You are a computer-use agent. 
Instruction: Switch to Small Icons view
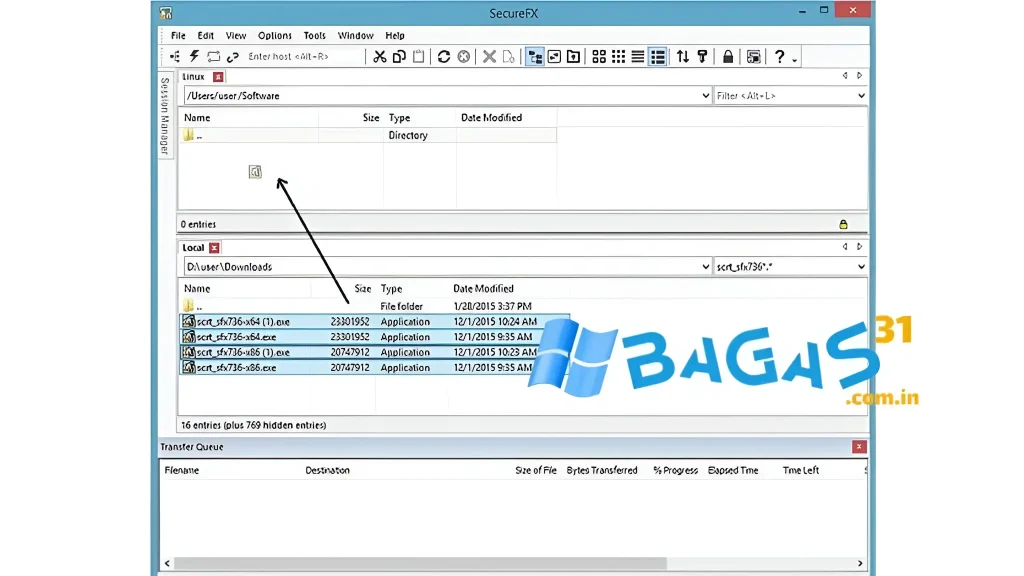[x=618, y=57]
